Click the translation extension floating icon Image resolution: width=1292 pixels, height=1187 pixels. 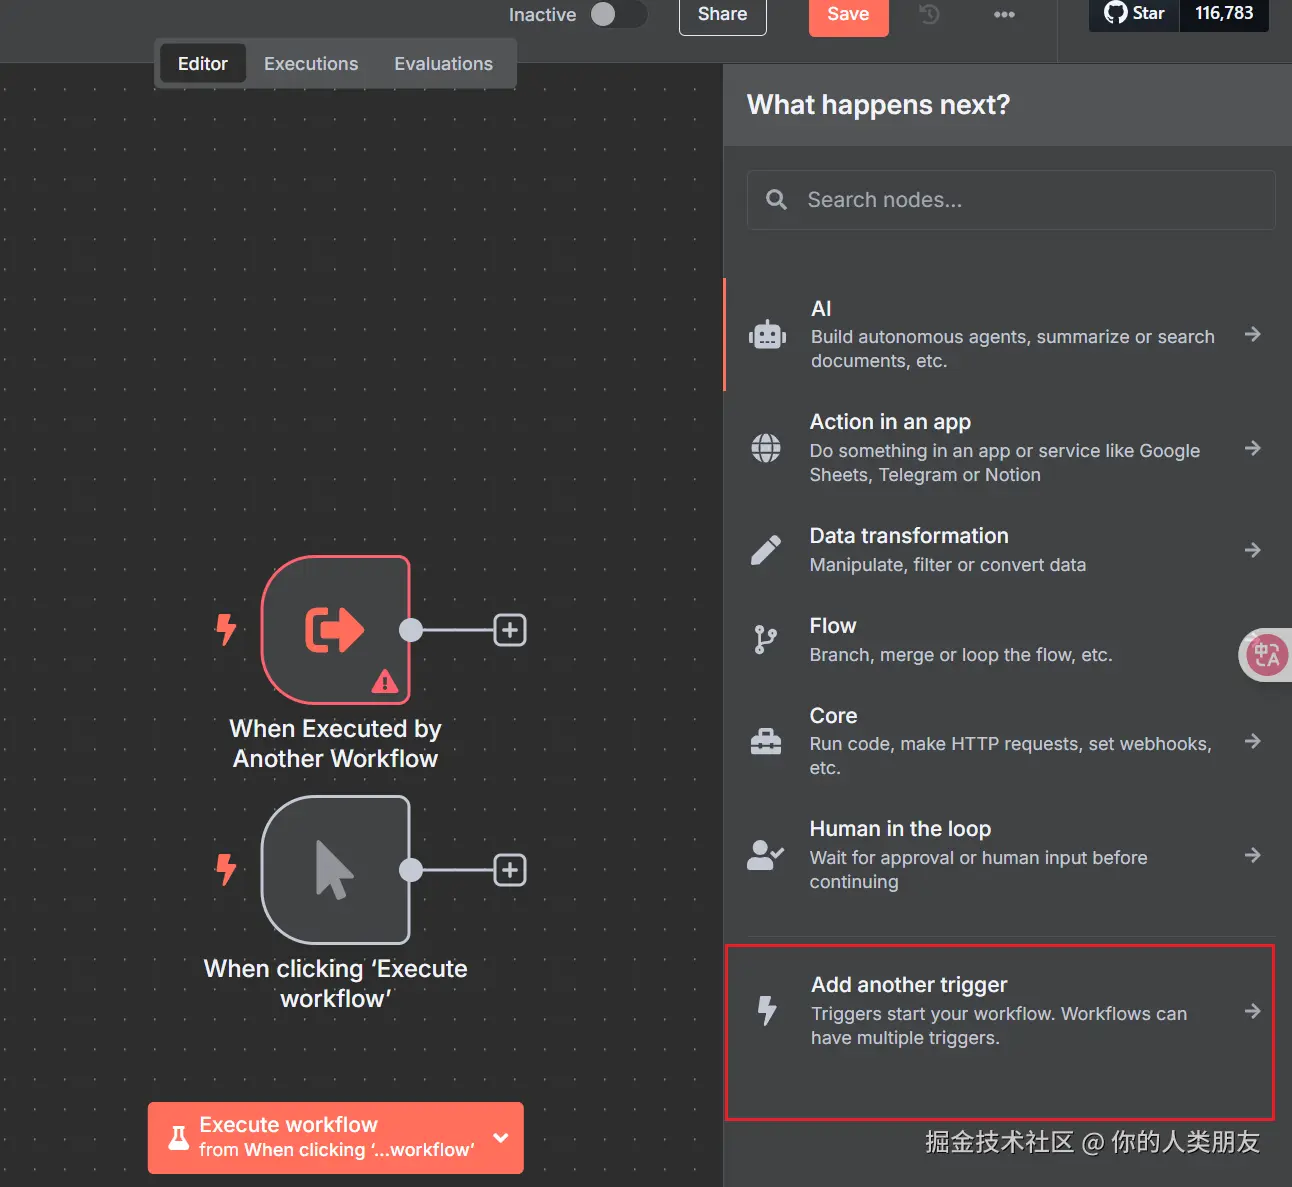pos(1266,655)
